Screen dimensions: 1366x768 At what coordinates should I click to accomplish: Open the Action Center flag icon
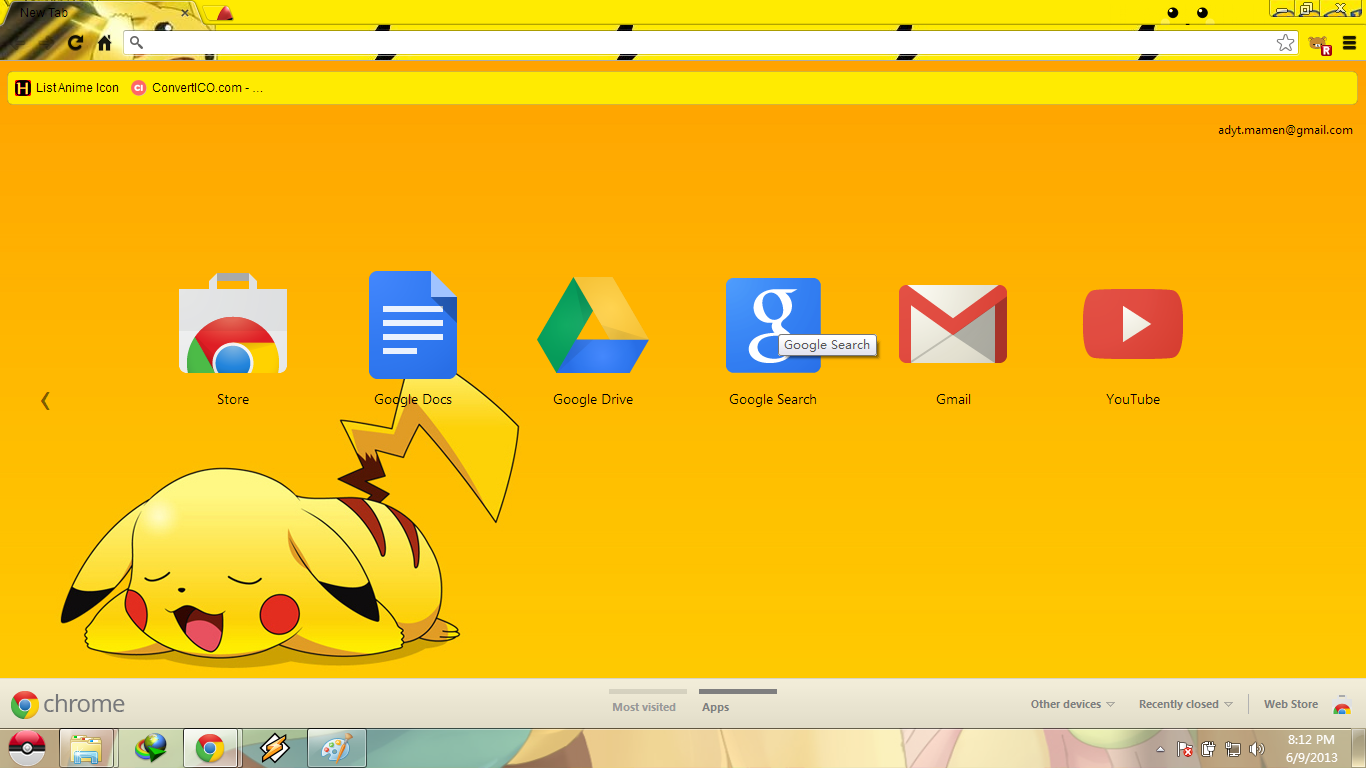point(1185,749)
